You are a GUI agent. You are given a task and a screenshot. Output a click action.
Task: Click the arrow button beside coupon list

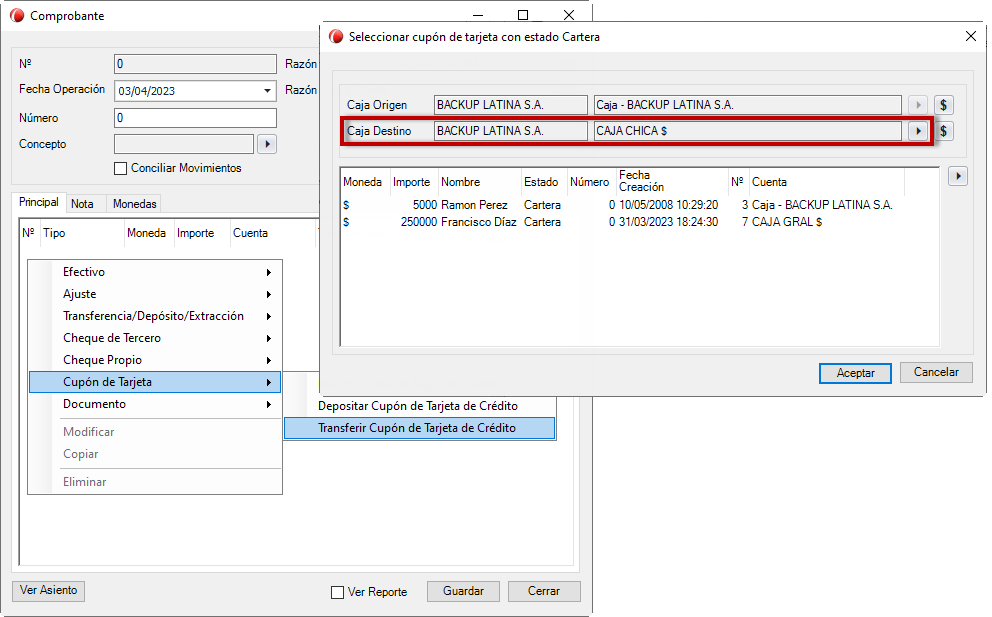click(x=958, y=176)
